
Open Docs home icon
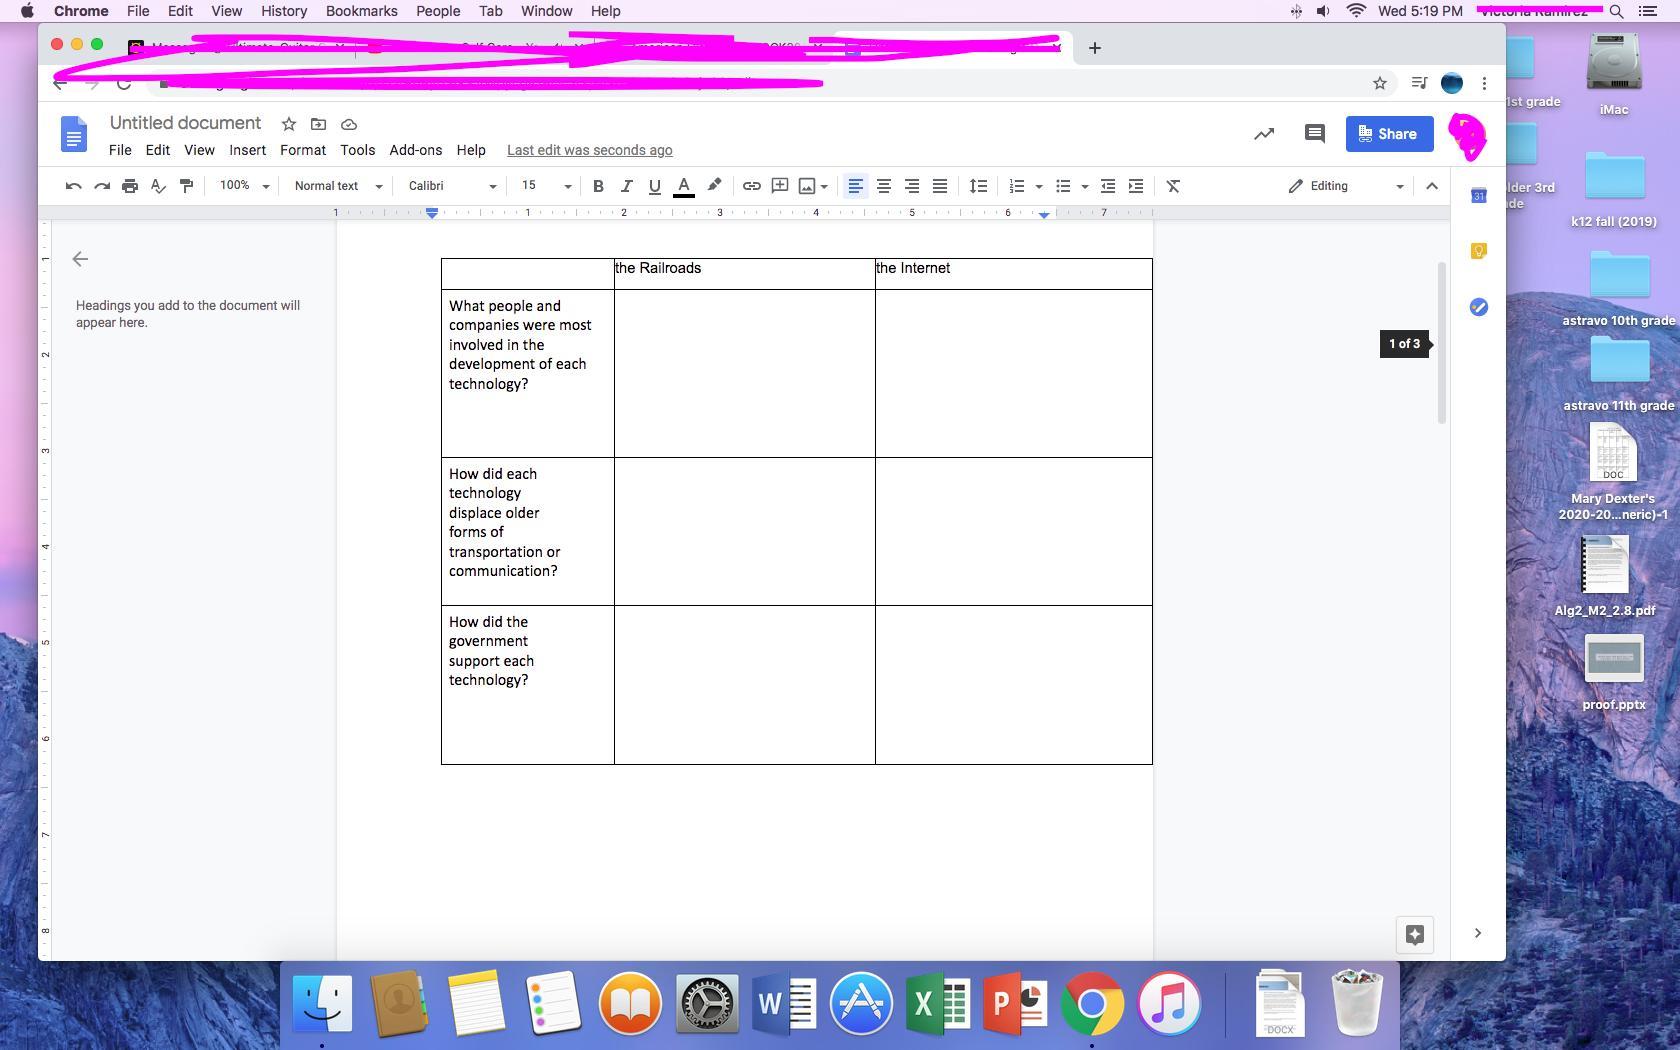pyautogui.click(x=74, y=134)
